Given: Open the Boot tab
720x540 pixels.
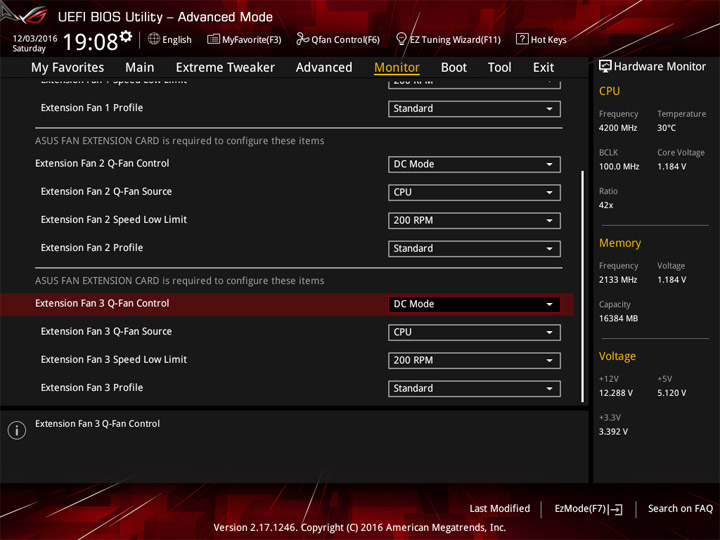Looking at the screenshot, I should 454,68.
